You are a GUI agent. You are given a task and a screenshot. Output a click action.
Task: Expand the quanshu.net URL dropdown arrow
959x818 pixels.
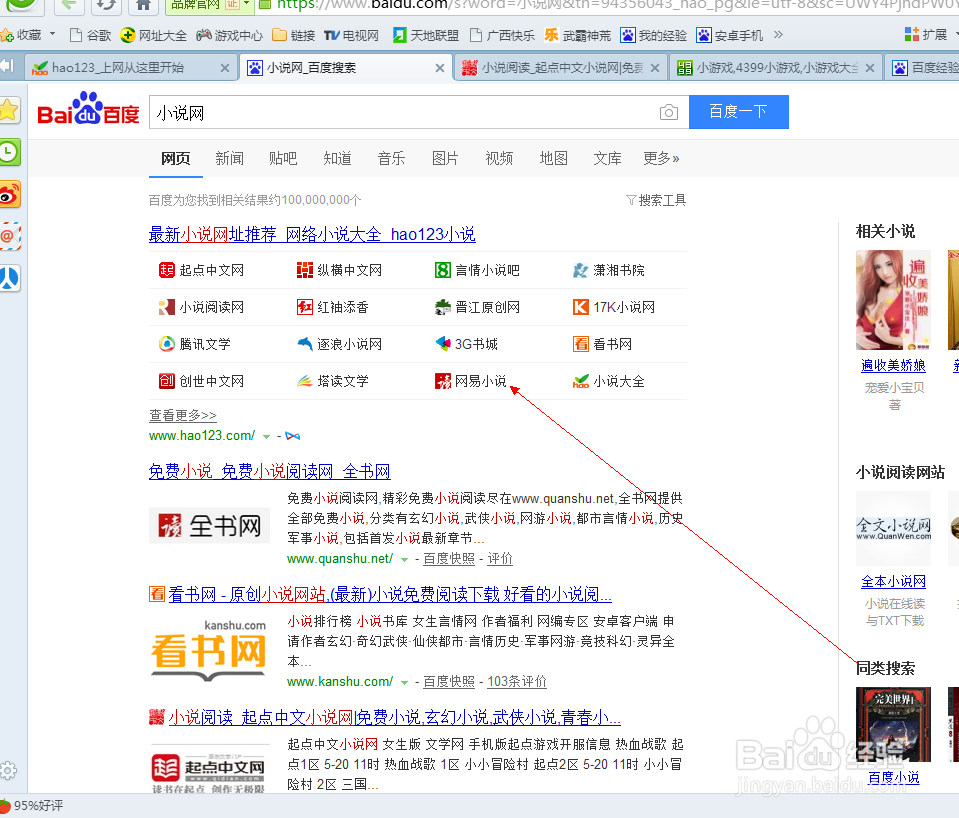coord(404,559)
